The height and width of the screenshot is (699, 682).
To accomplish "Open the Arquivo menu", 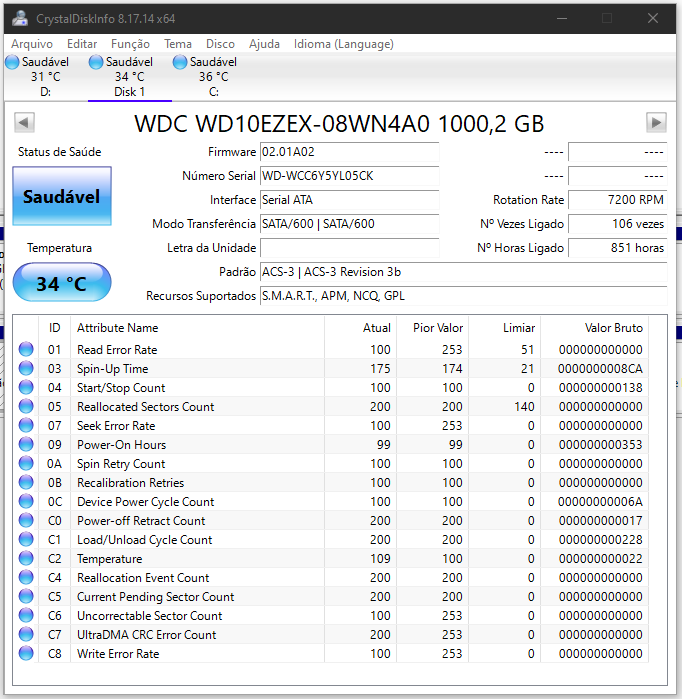I will [32, 44].
